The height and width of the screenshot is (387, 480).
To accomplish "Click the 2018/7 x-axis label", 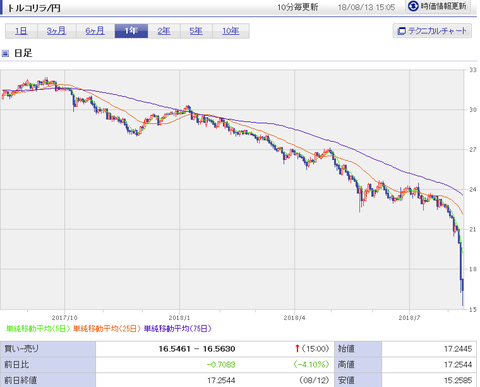I will coord(409,318).
